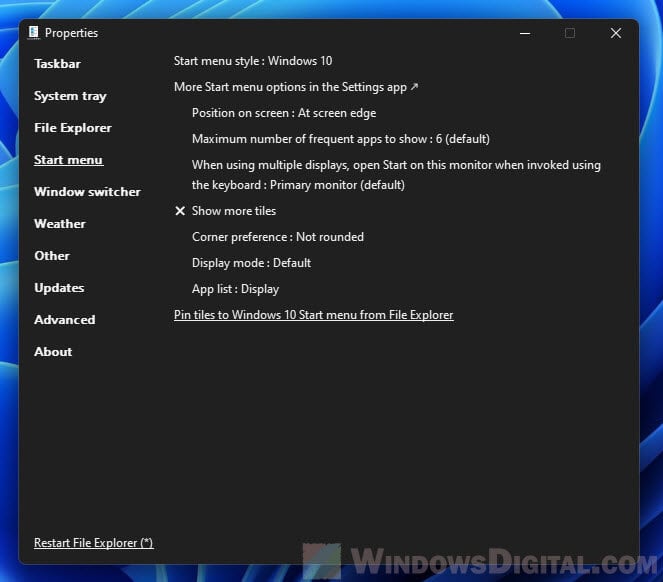Open the Other section
This screenshot has width=663, height=582.
coord(52,256)
